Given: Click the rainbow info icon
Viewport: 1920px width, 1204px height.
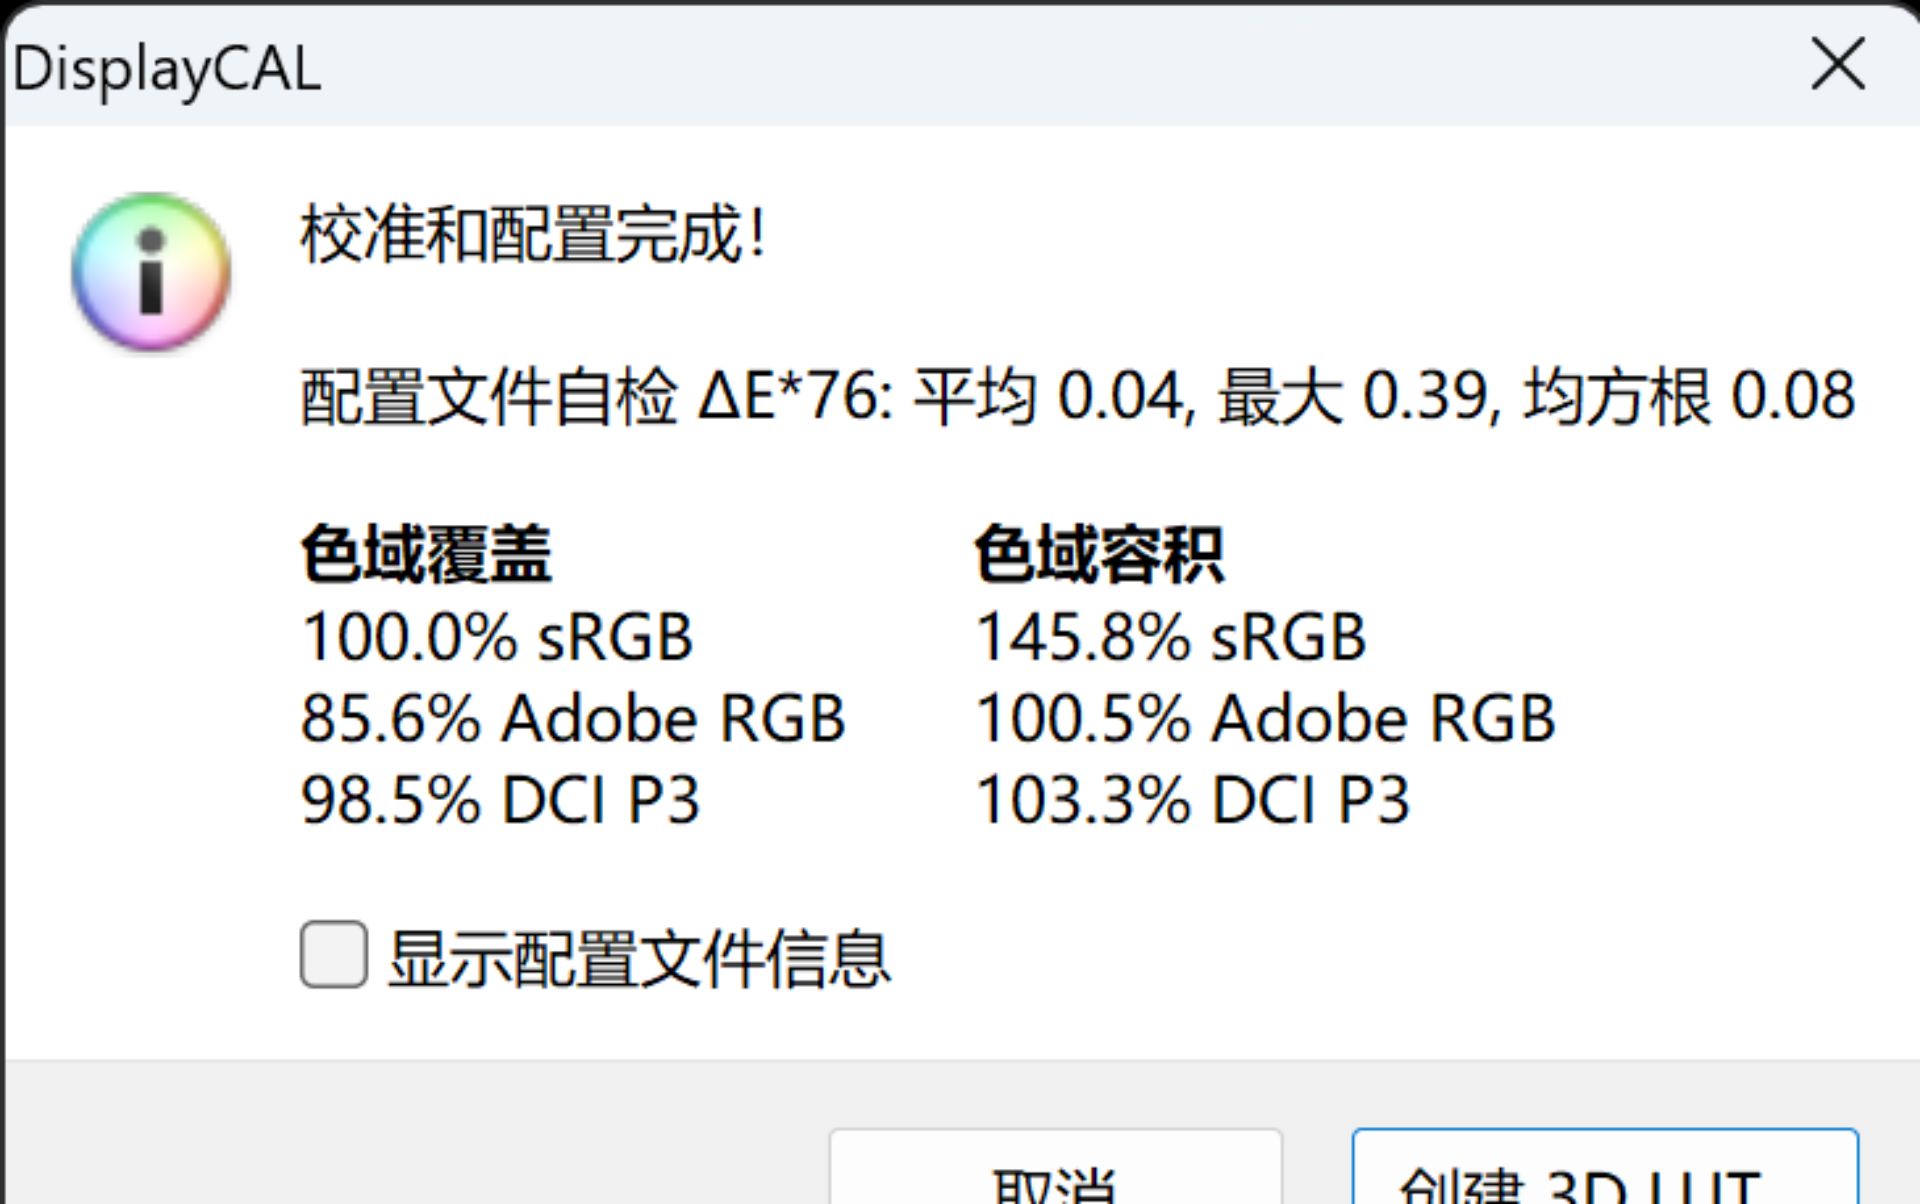Looking at the screenshot, I should pos(151,271).
